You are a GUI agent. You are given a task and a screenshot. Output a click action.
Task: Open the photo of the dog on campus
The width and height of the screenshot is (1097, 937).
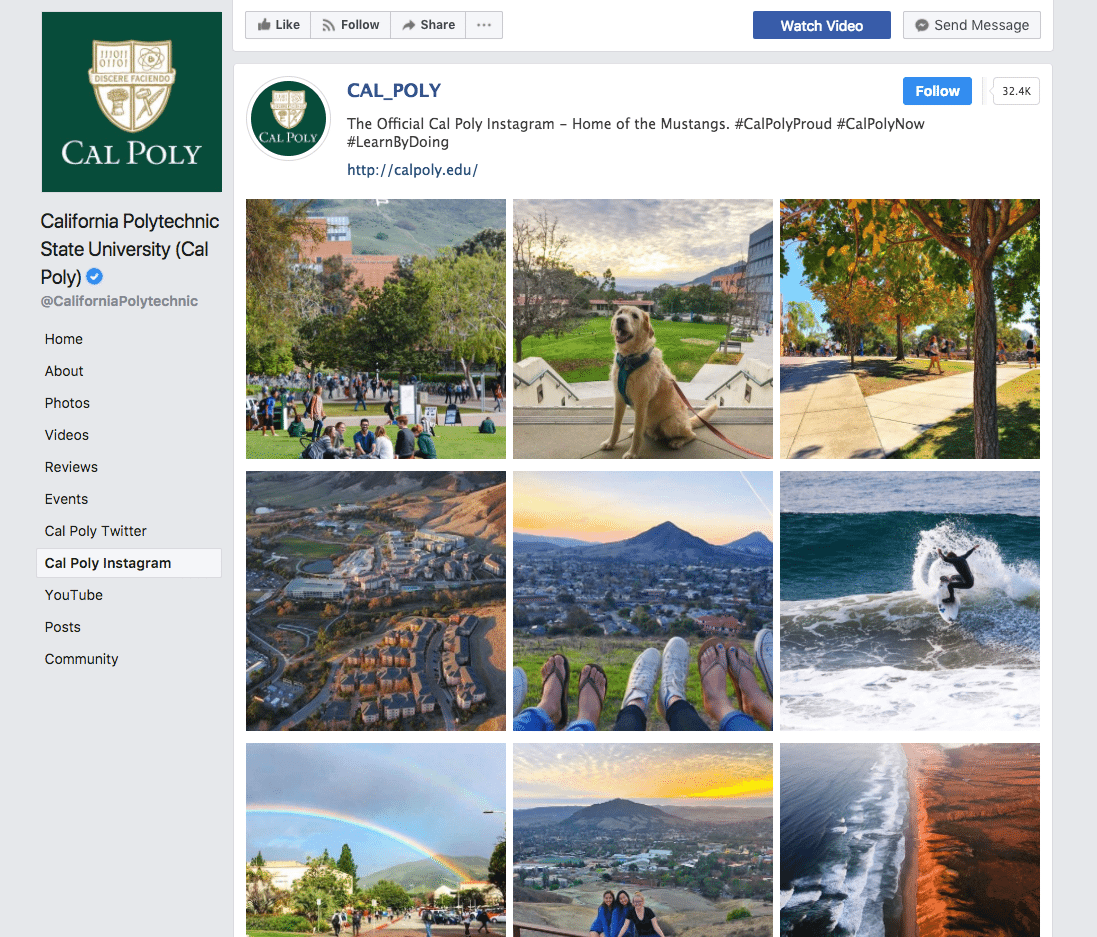click(x=642, y=328)
